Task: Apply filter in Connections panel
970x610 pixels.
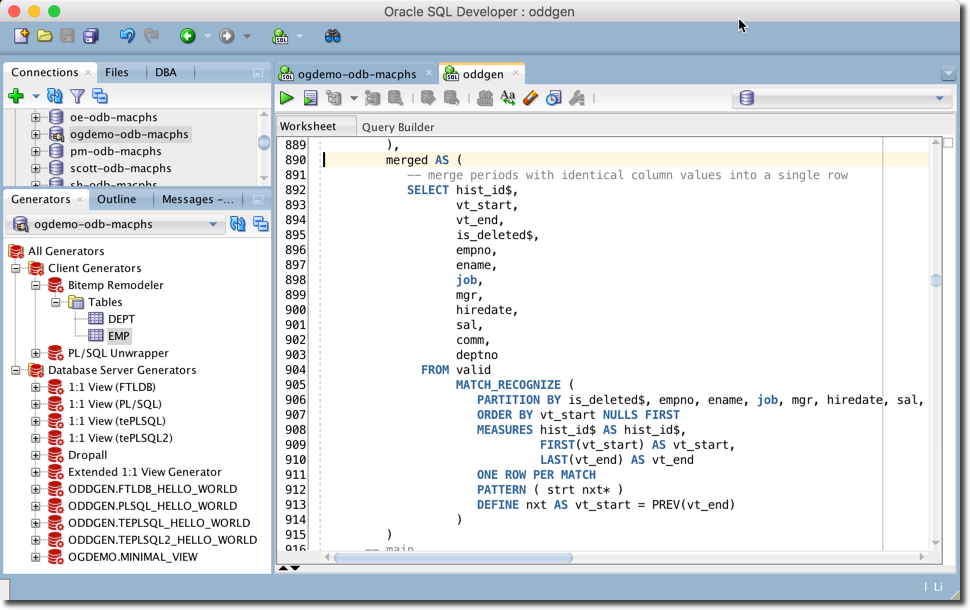Action: [77, 96]
